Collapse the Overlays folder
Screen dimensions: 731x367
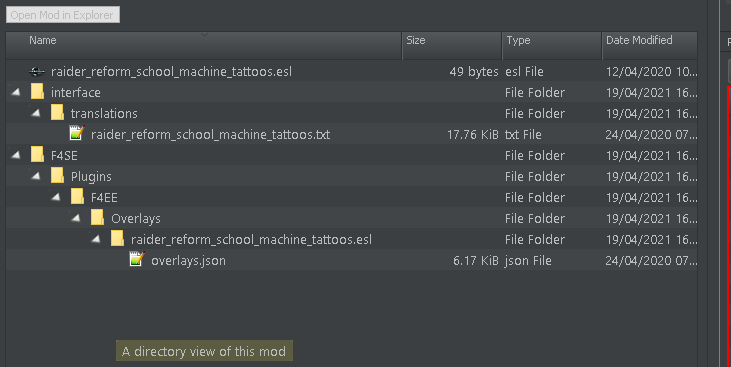click(76, 218)
